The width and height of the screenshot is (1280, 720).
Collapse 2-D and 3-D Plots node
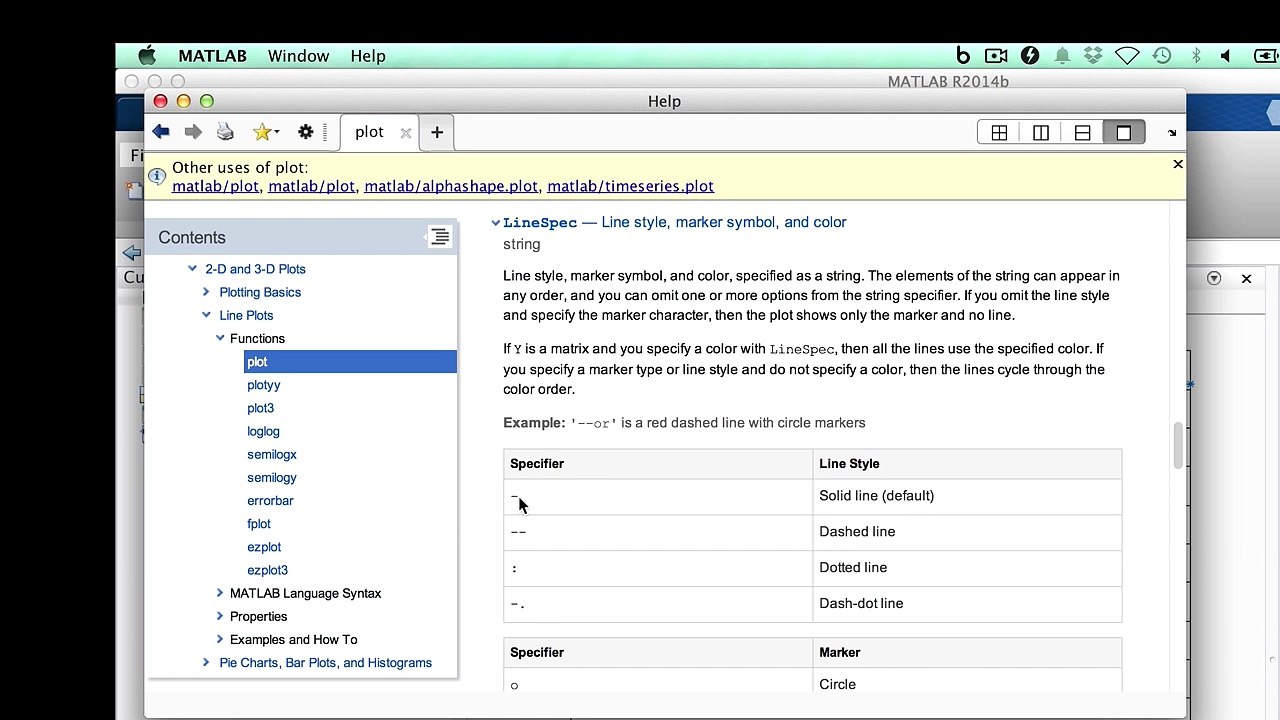[192, 269]
